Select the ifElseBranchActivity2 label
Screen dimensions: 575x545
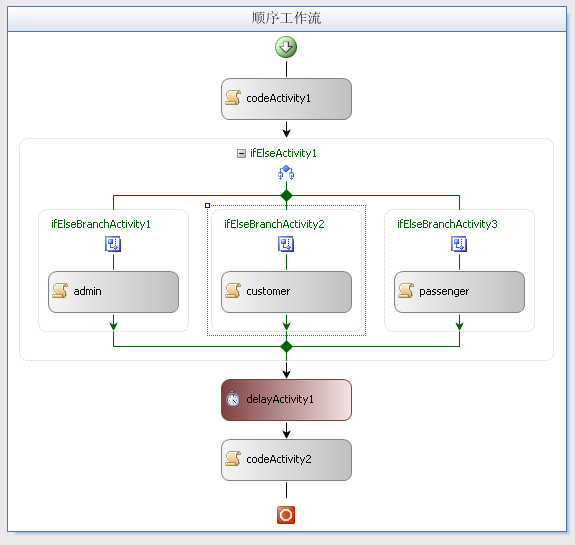274,224
